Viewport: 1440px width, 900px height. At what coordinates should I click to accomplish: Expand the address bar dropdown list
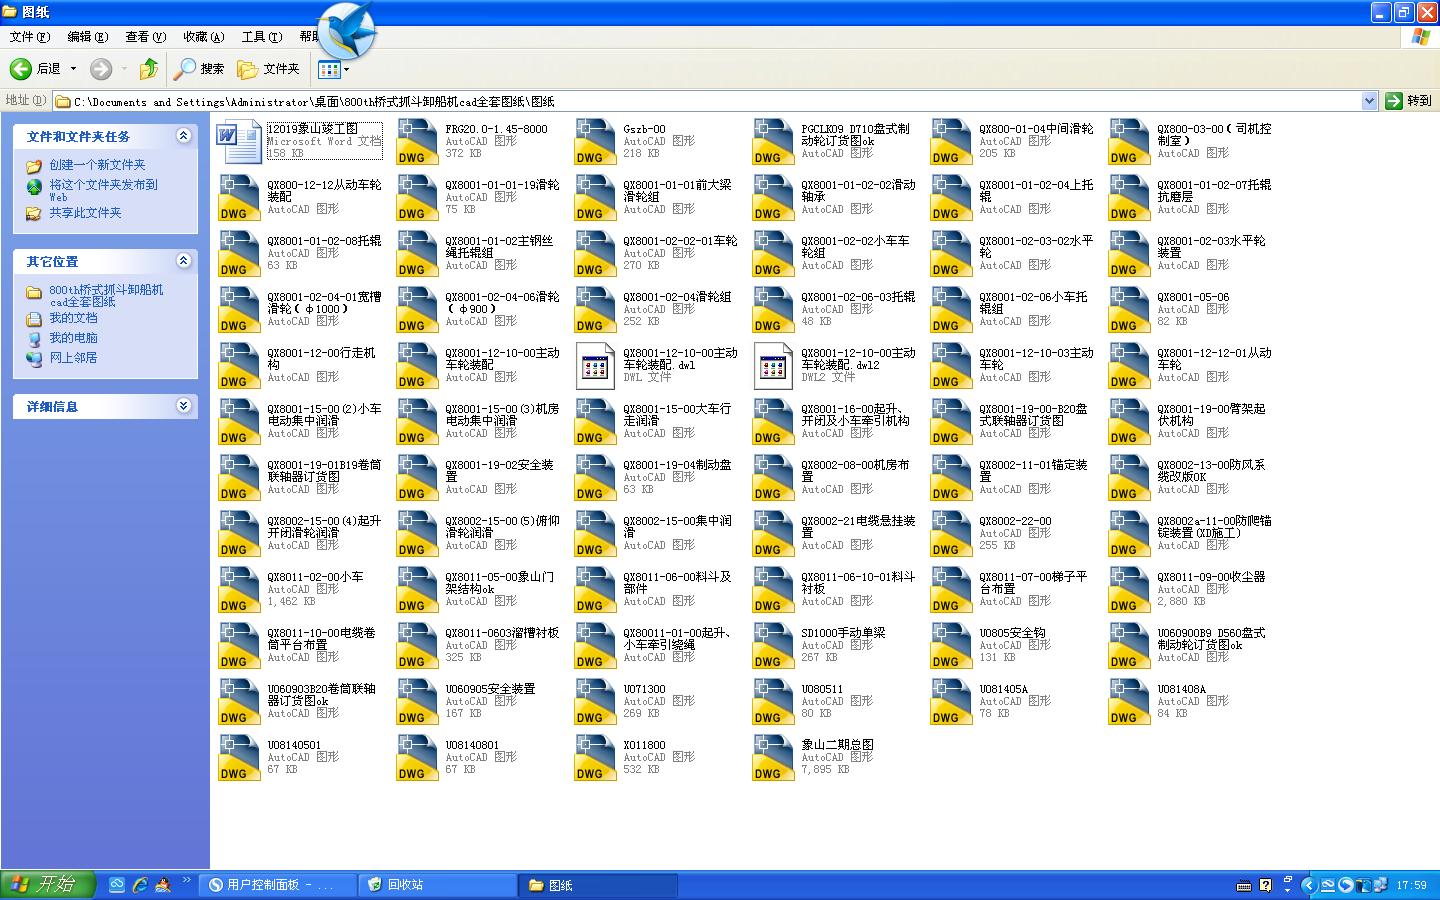tap(1369, 101)
